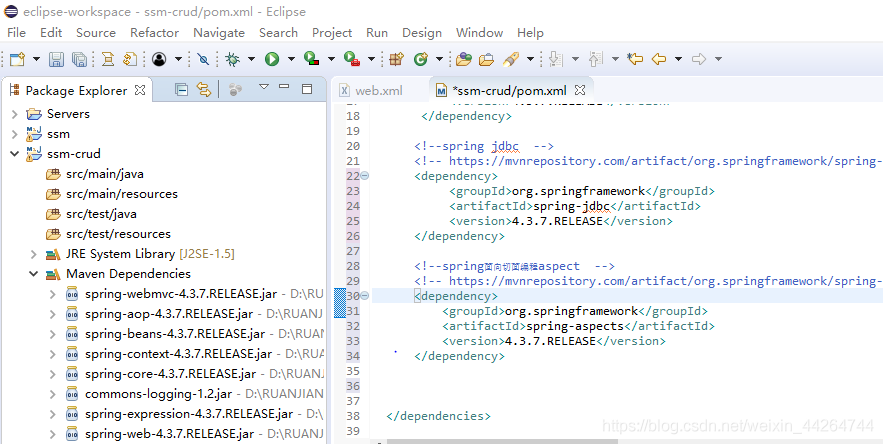Click the New Java Package icon
Image resolution: width=883 pixels, height=444 pixels.
click(x=397, y=59)
